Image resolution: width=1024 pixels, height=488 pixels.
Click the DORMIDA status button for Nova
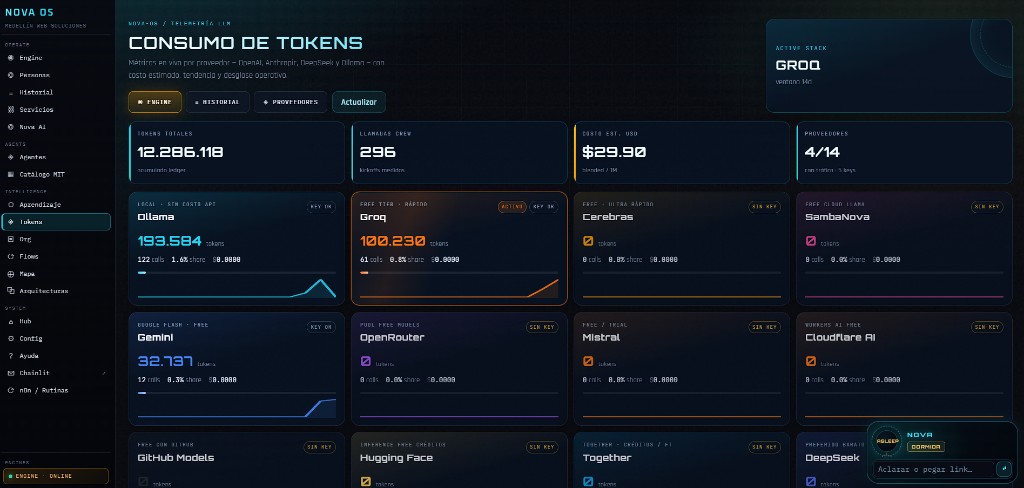pos(925,447)
